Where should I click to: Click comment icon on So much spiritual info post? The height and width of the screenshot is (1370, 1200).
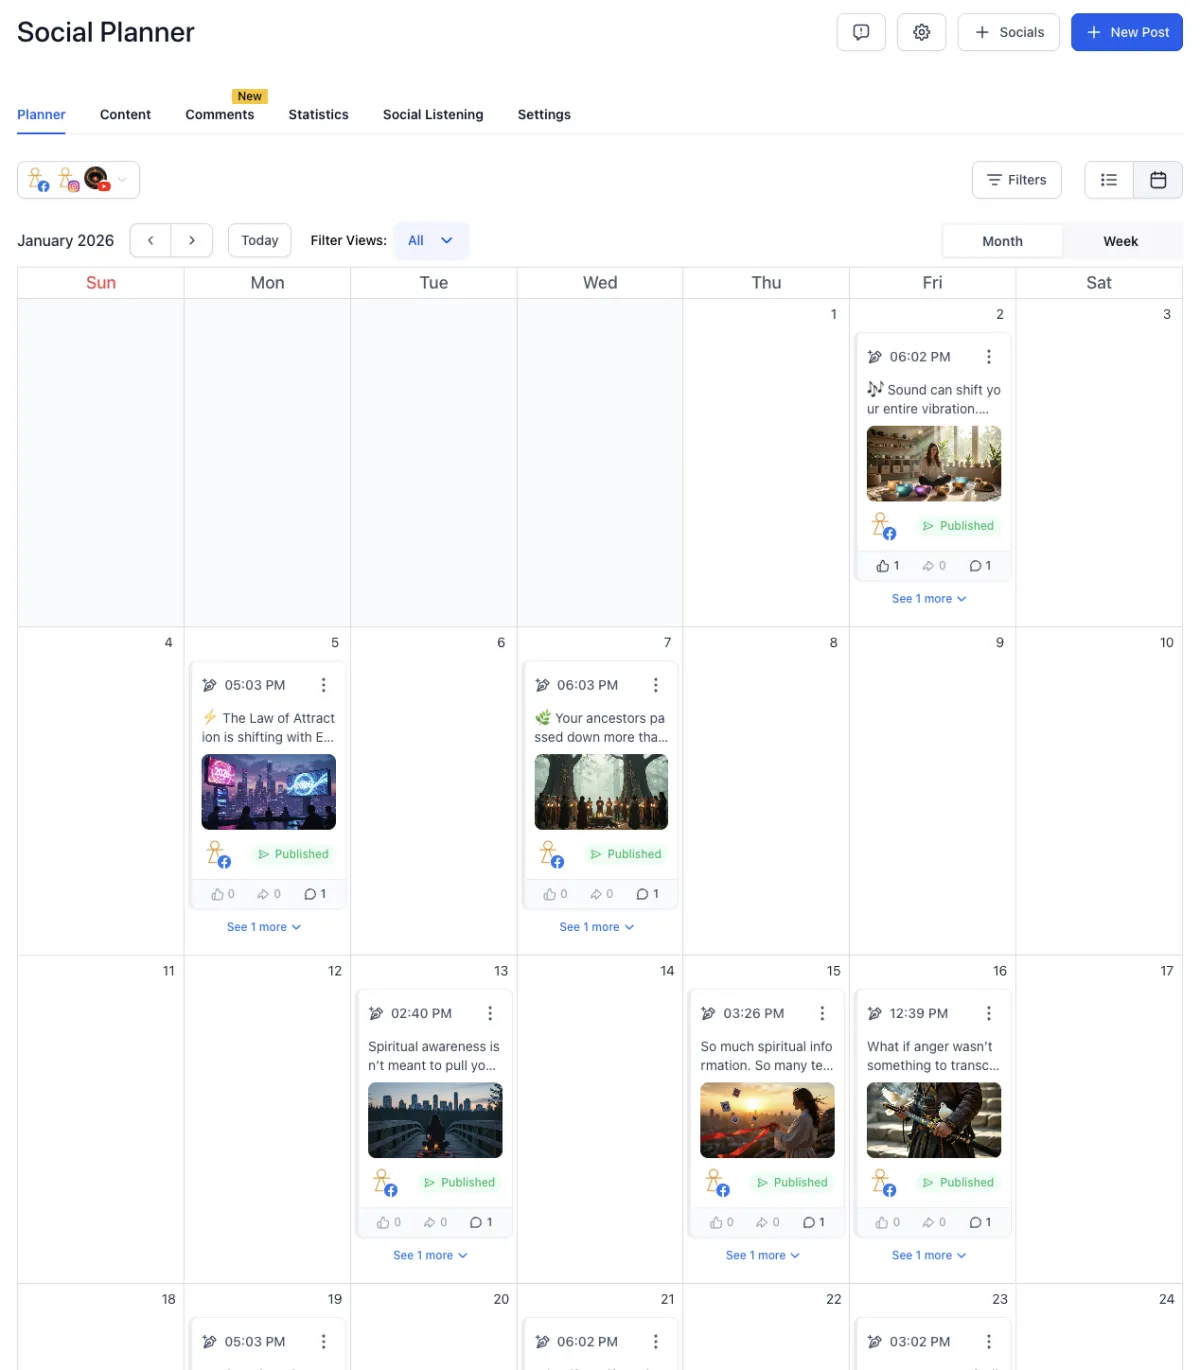tap(808, 1222)
